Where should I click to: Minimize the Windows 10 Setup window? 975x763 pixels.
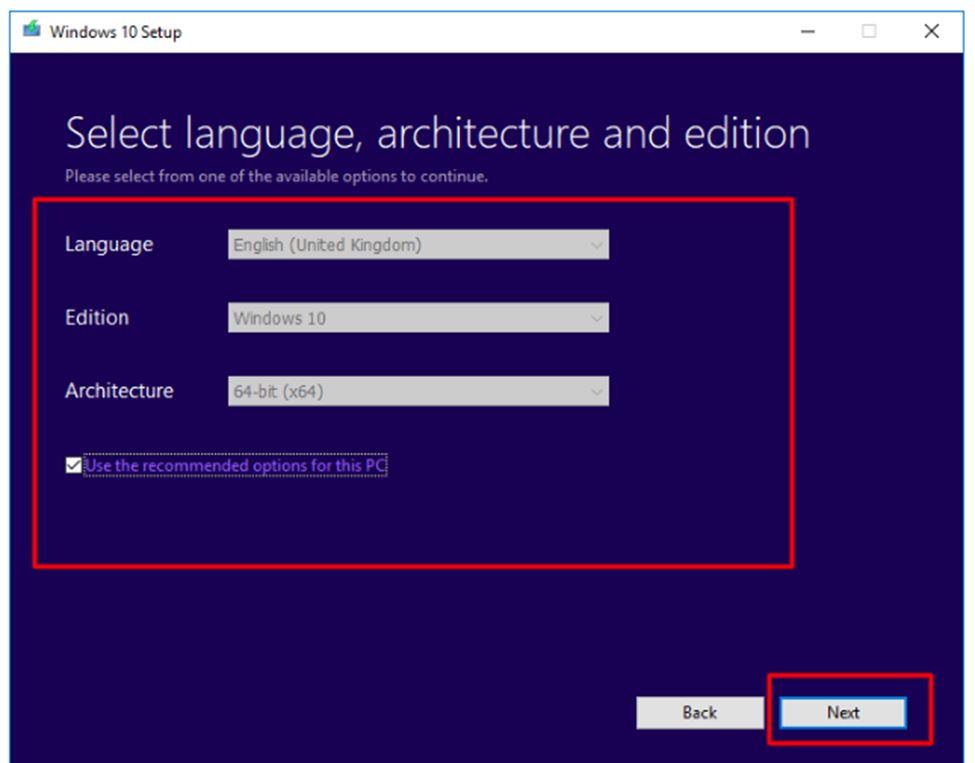(x=806, y=31)
